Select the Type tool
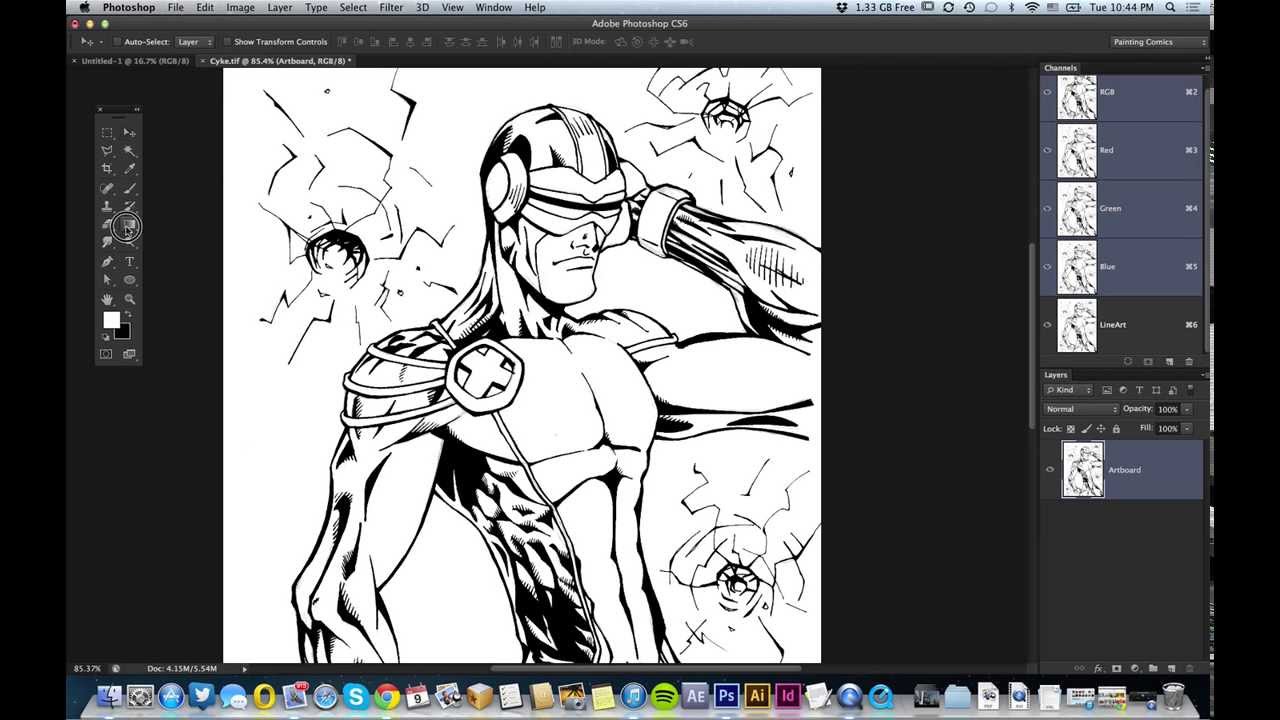The height and width of the screenshot is (720, 1280). [129, 261]
